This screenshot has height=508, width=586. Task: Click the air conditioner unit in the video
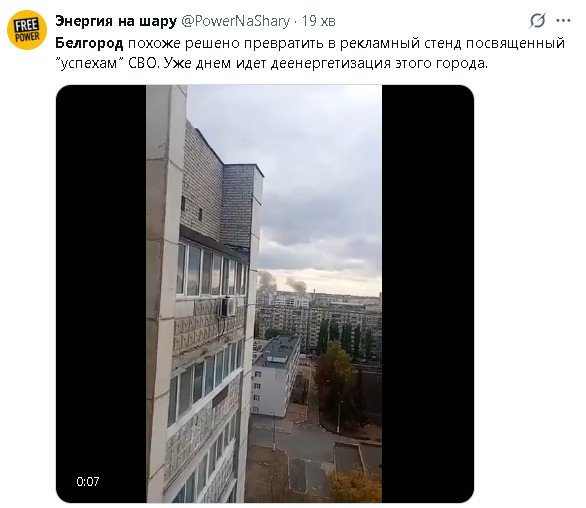[x=228, y=307]
